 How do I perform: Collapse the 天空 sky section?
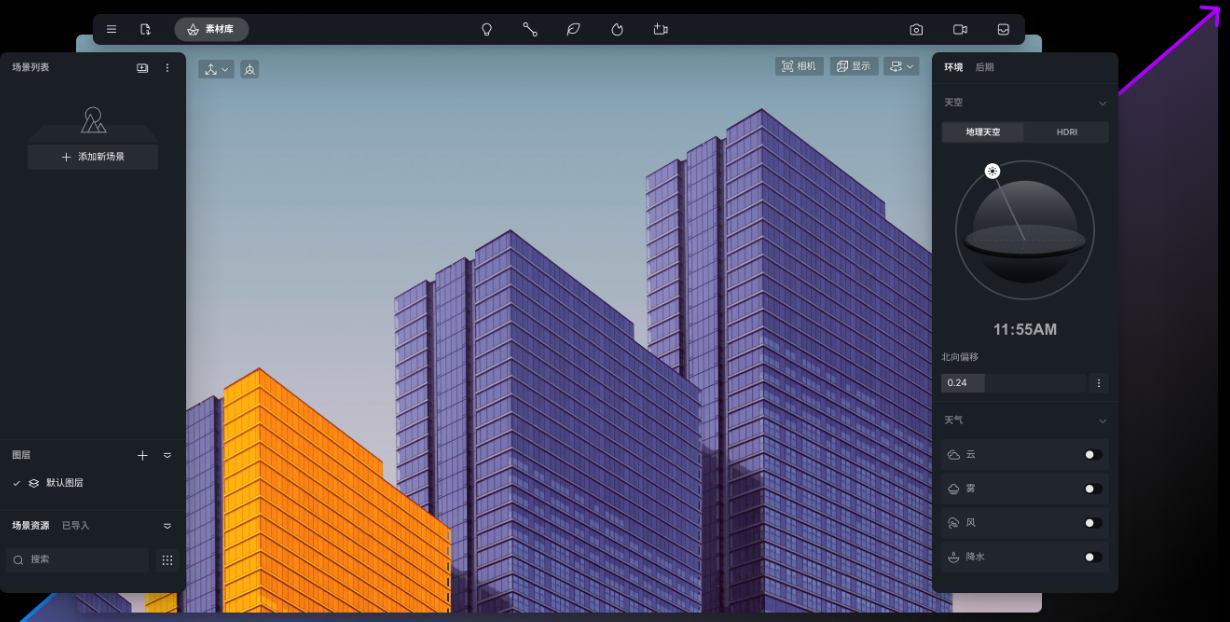(1102, 103)
